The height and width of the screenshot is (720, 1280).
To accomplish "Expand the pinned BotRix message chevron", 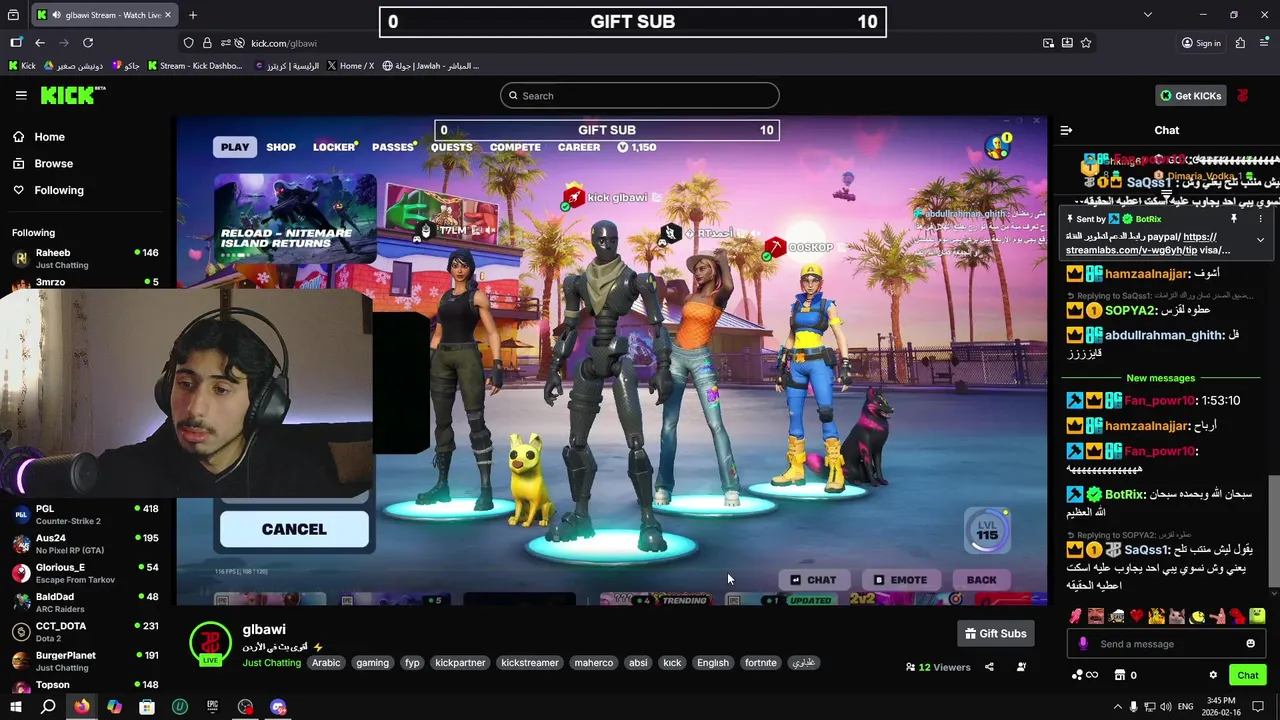I will coord(1260,240).
